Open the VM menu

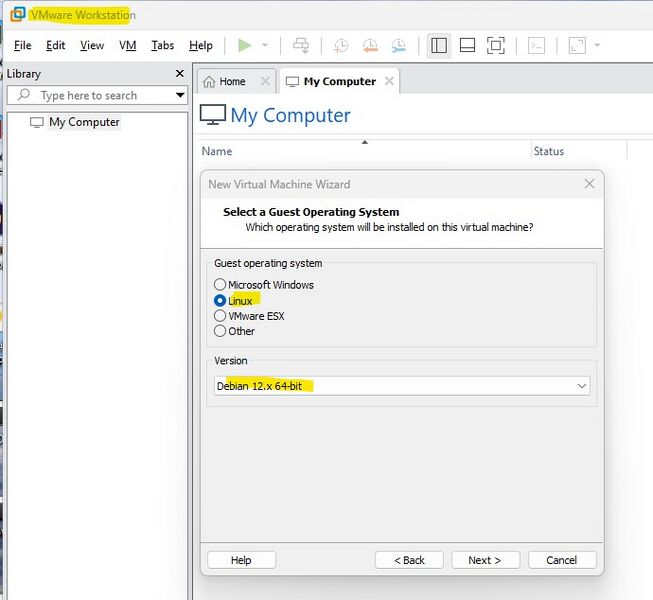pyautogui.click(x=127, y=45)
